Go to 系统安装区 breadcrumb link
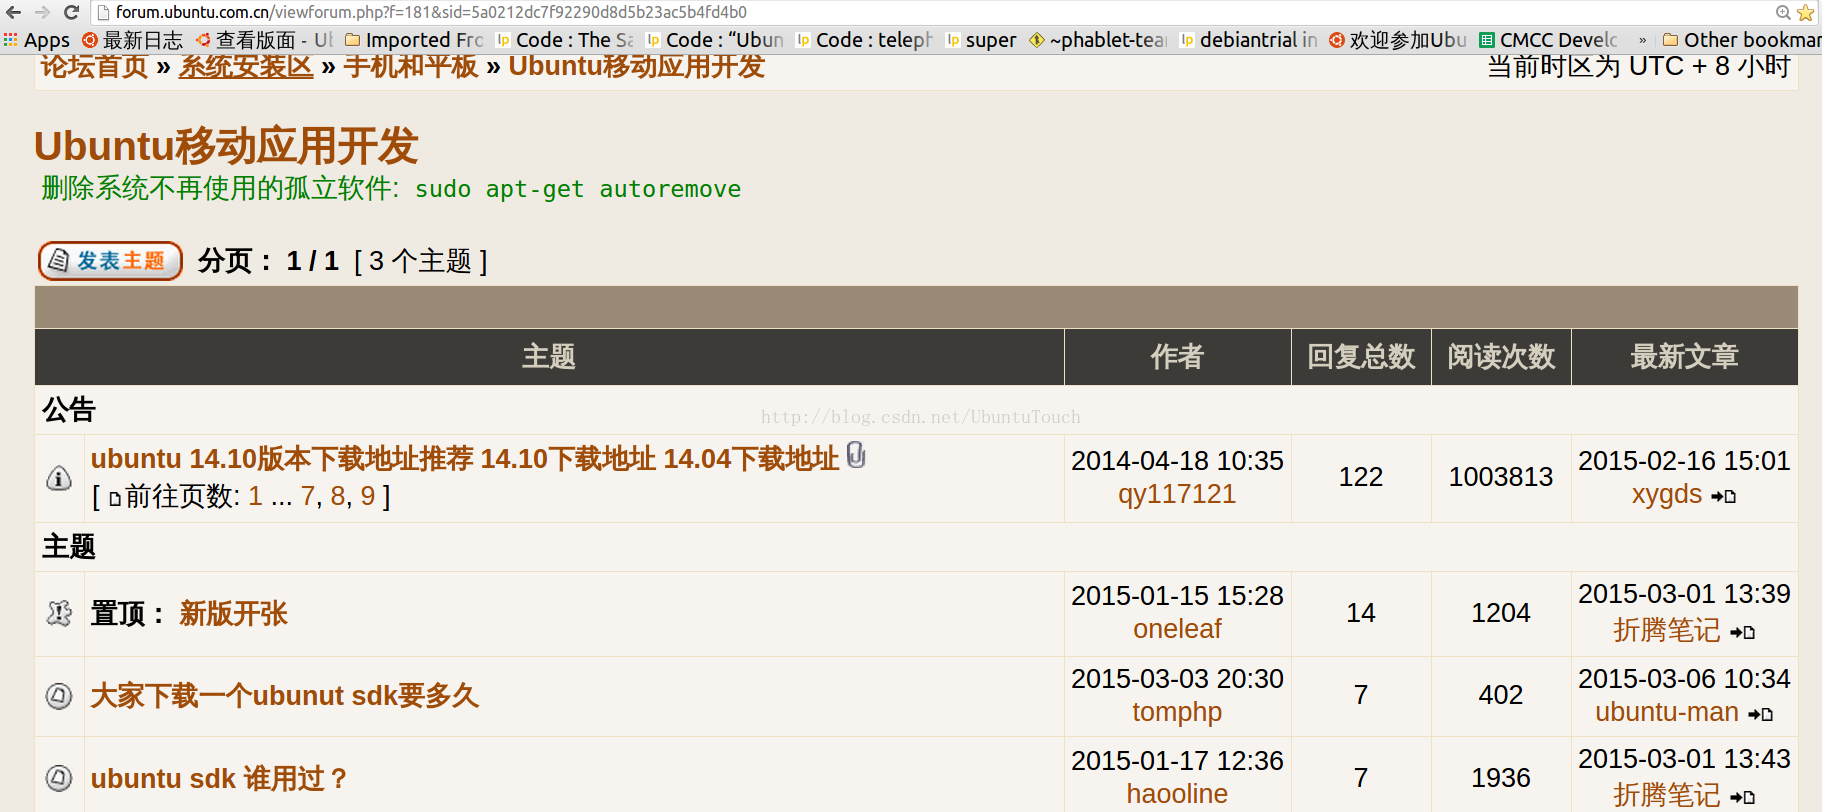 [246, 66]
